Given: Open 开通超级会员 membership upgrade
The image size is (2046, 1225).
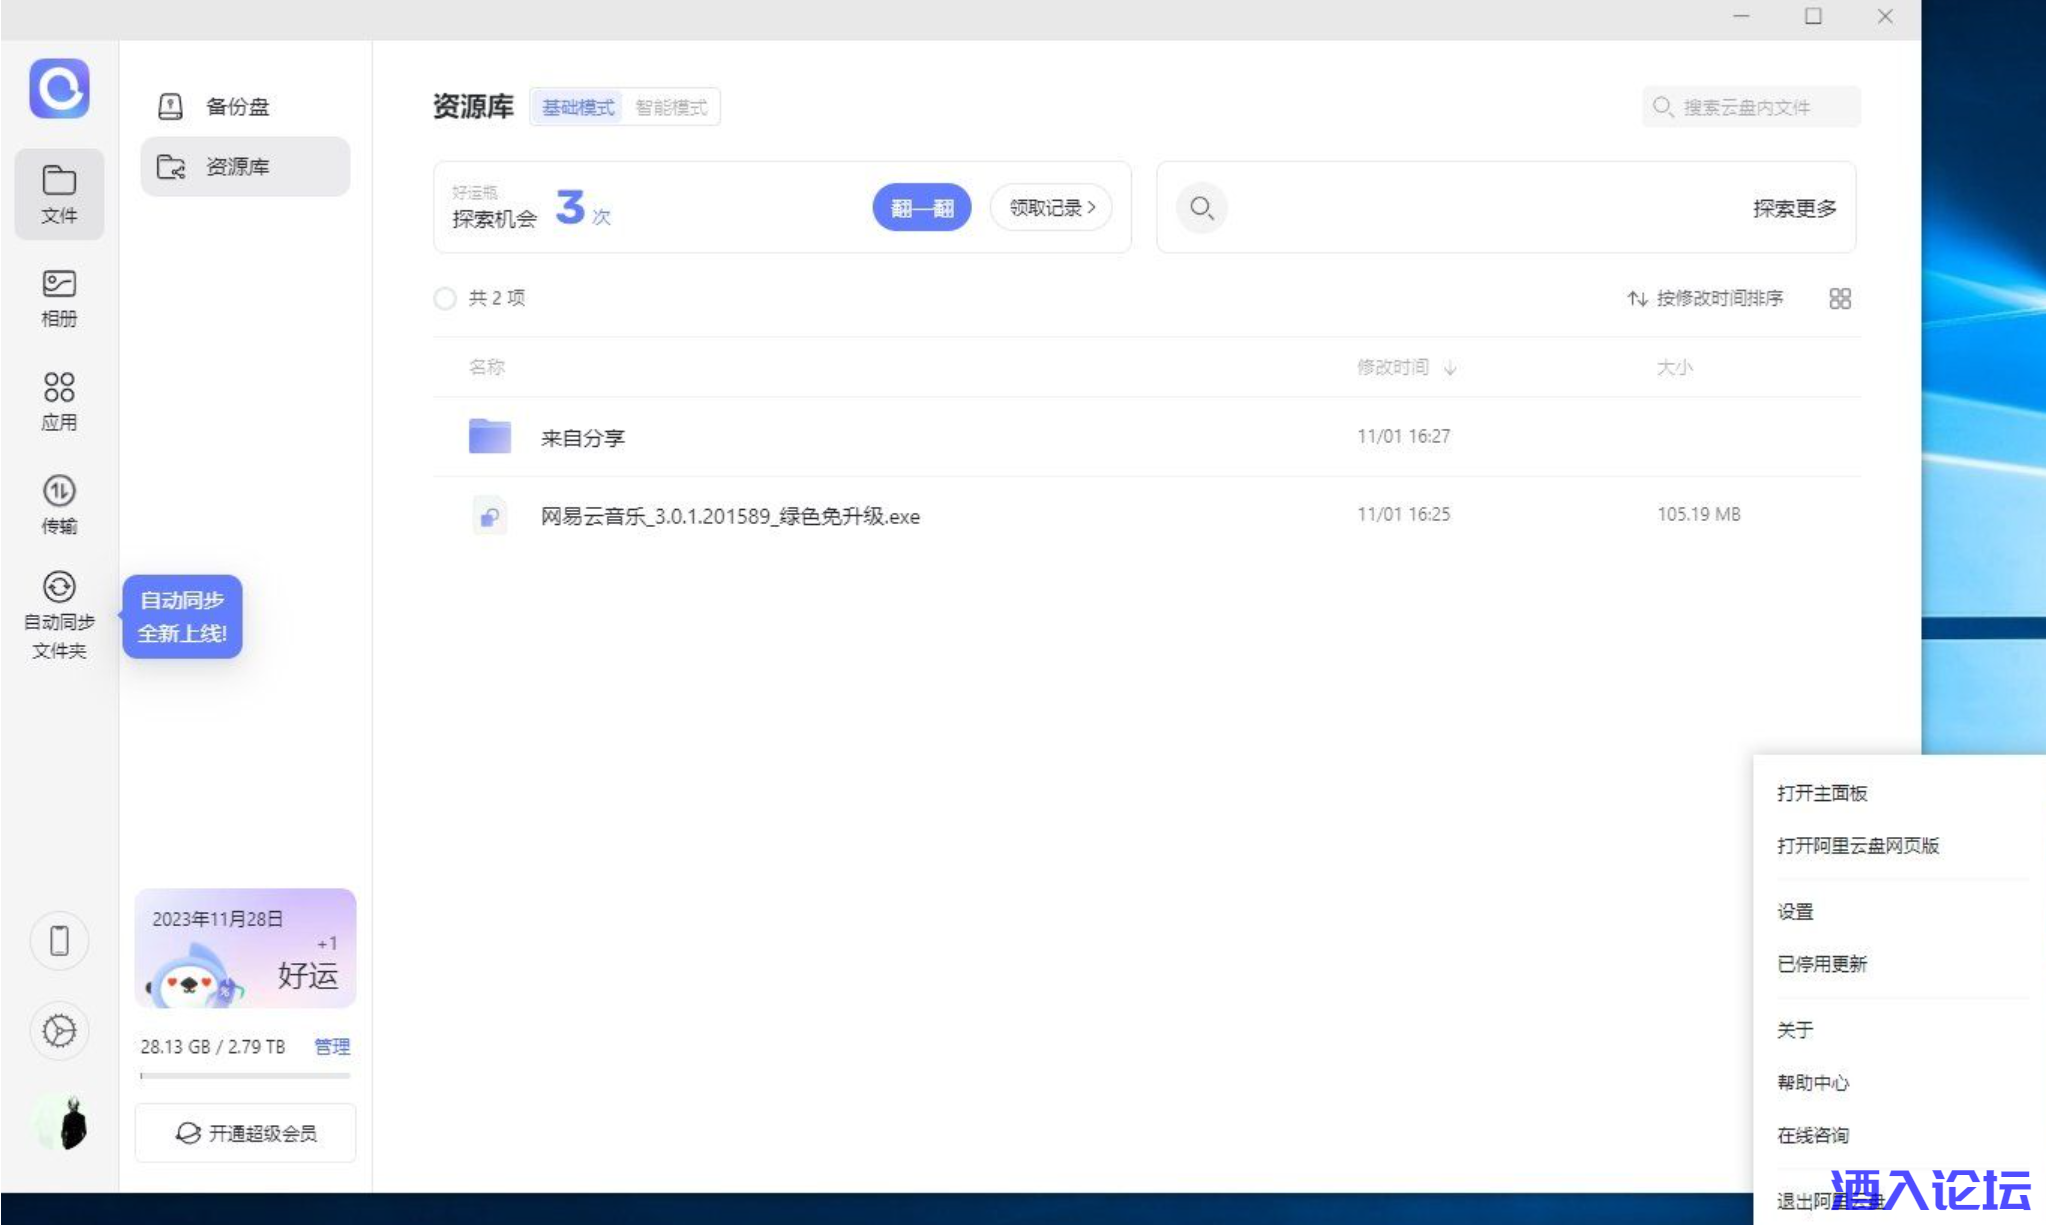Looking at the screenshot, I should coord(245,1132).
